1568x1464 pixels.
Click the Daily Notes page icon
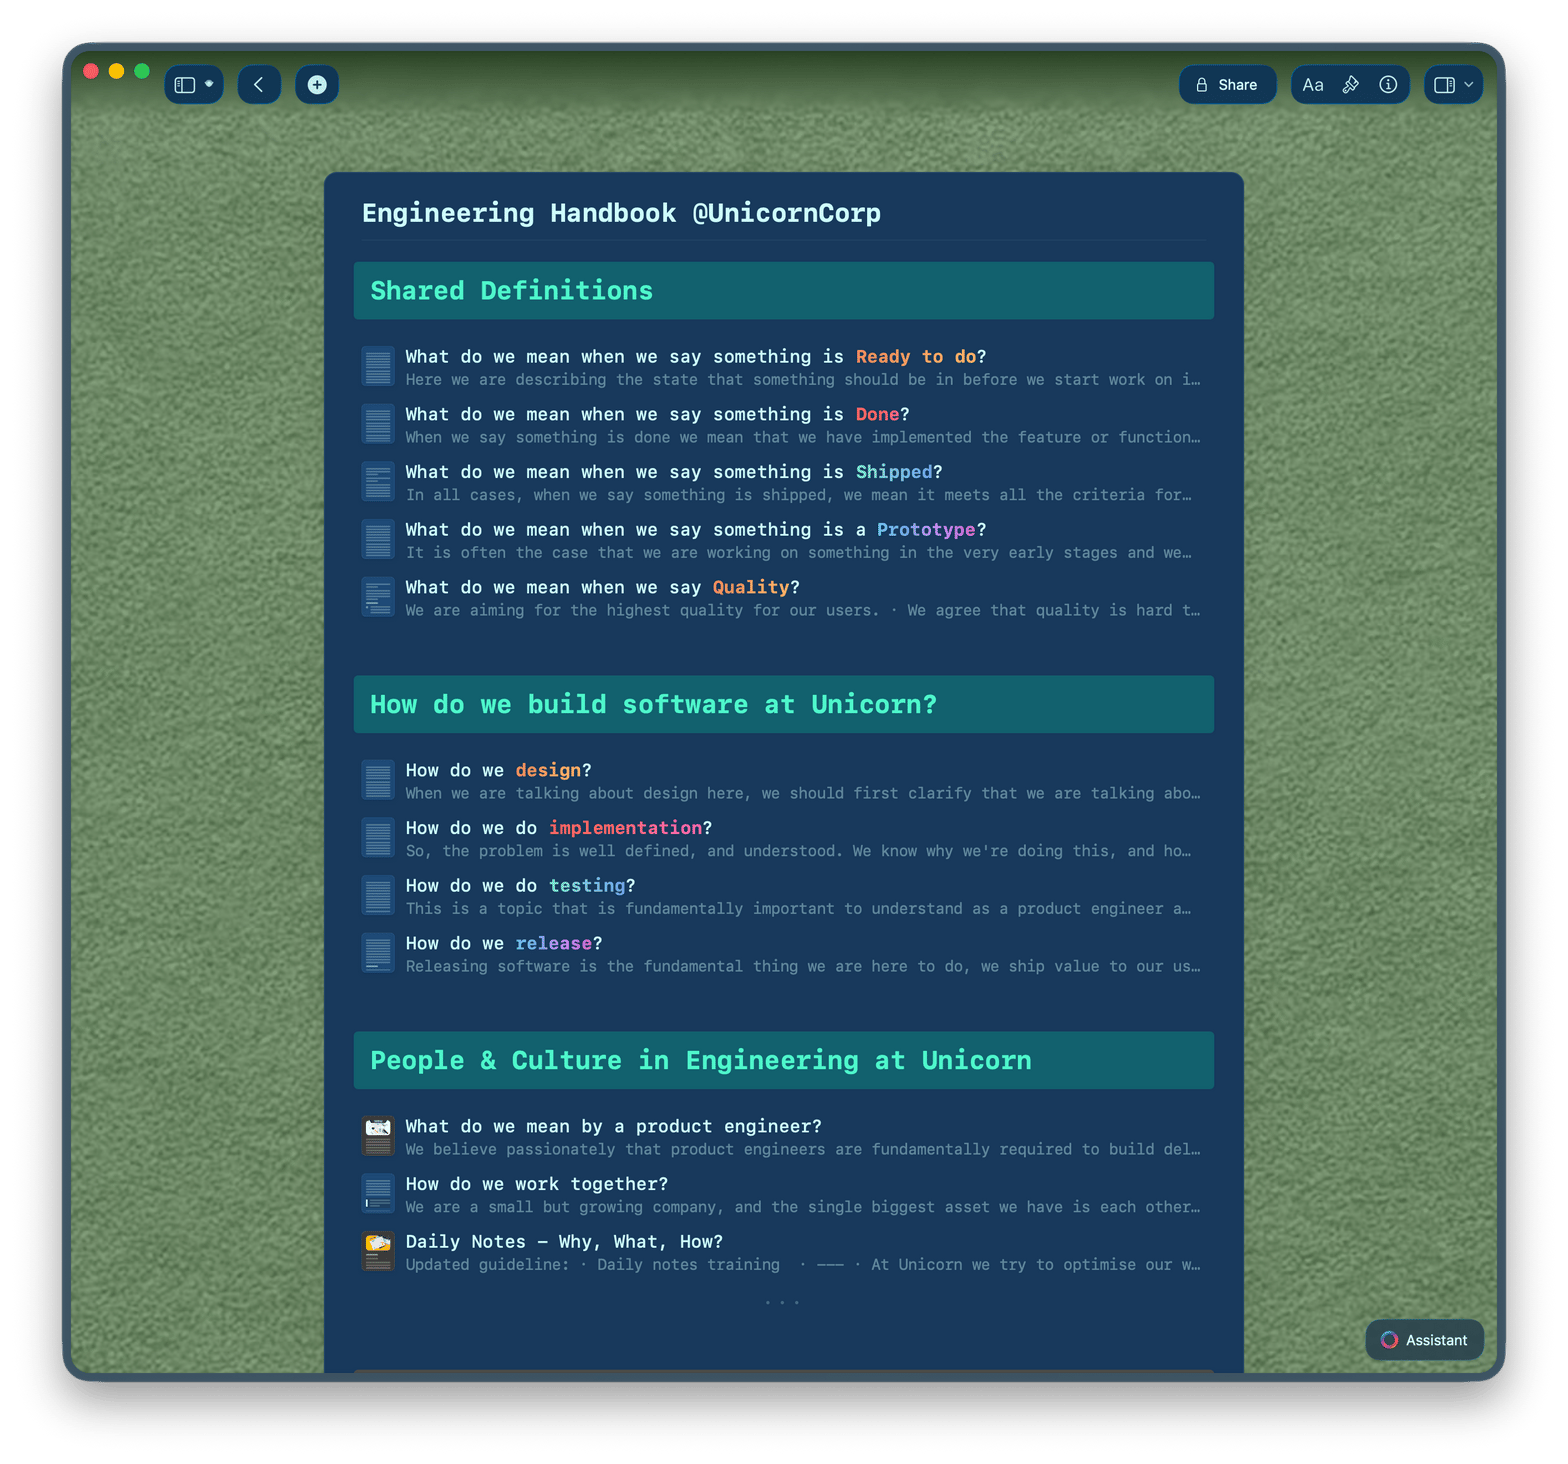pyautogui.click(x=378, y=1251)
